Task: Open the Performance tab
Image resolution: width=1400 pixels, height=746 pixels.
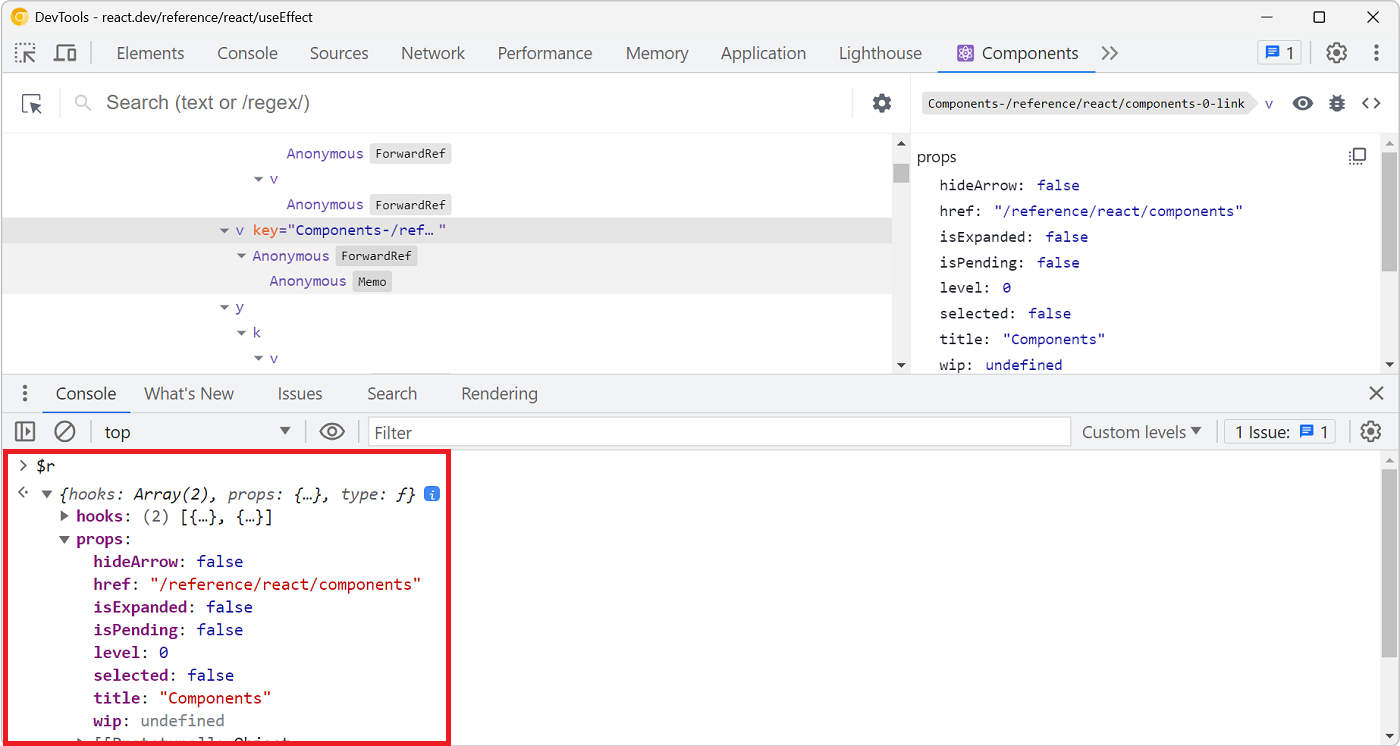Action: 545,53
